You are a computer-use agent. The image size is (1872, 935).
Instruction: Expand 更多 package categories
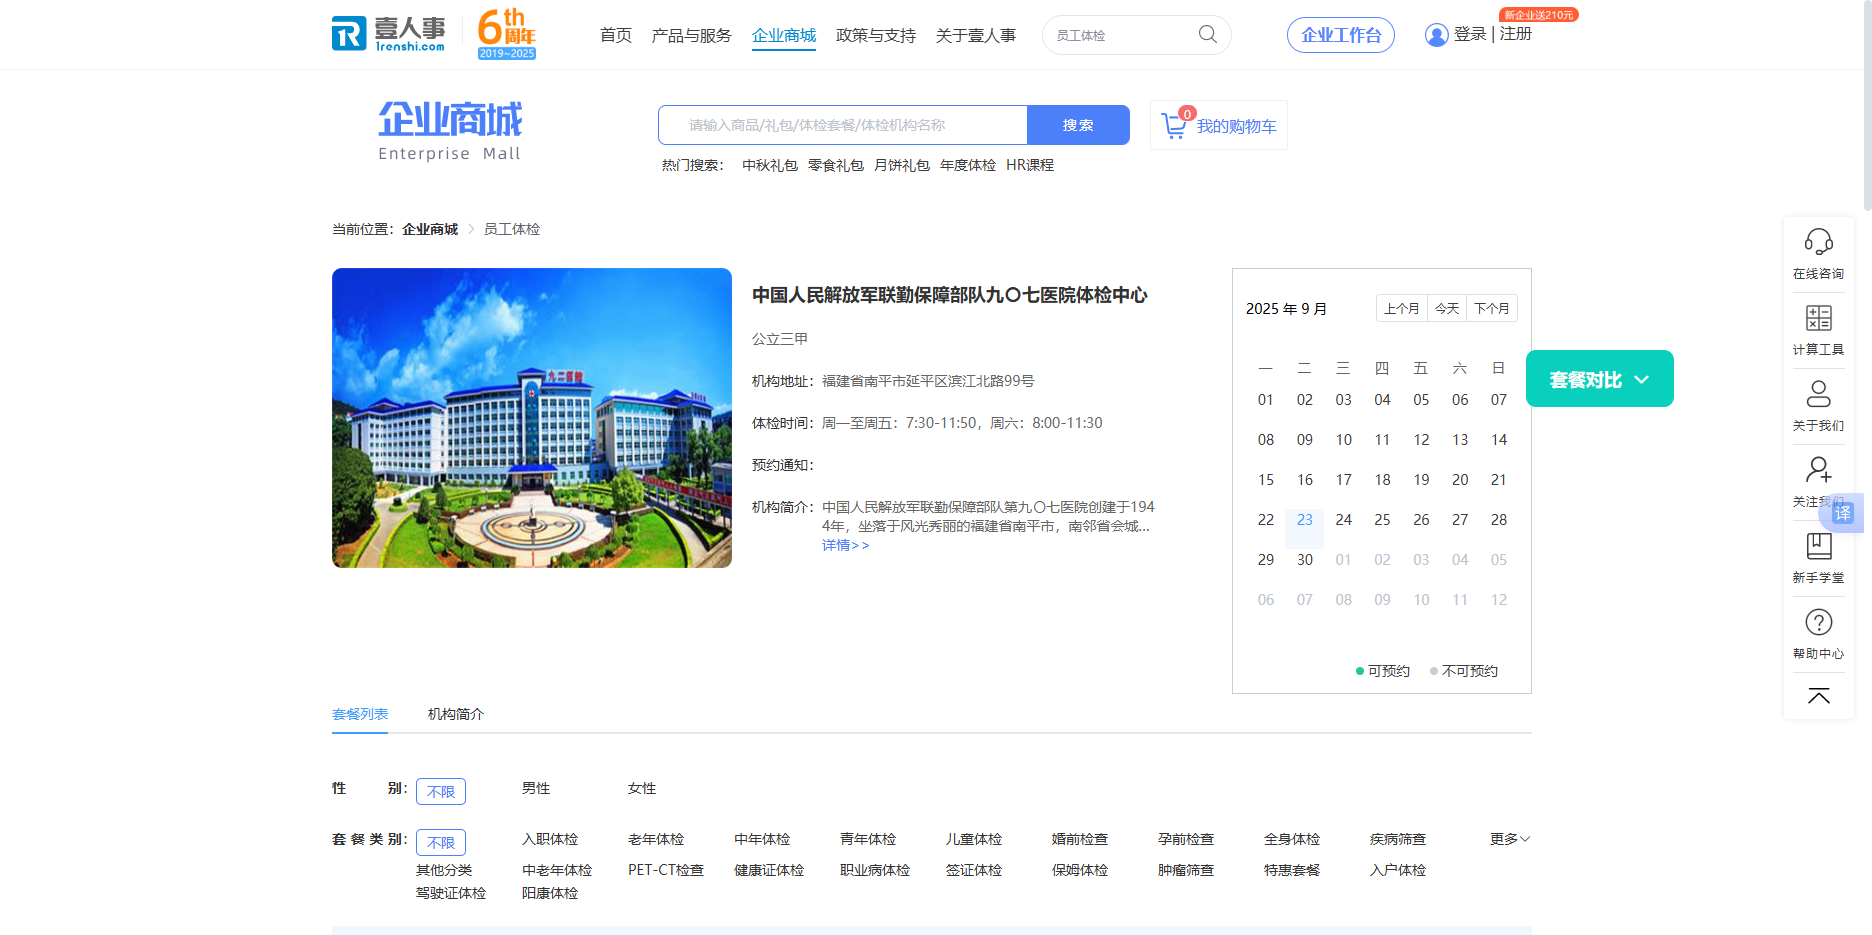point(1510,840)
